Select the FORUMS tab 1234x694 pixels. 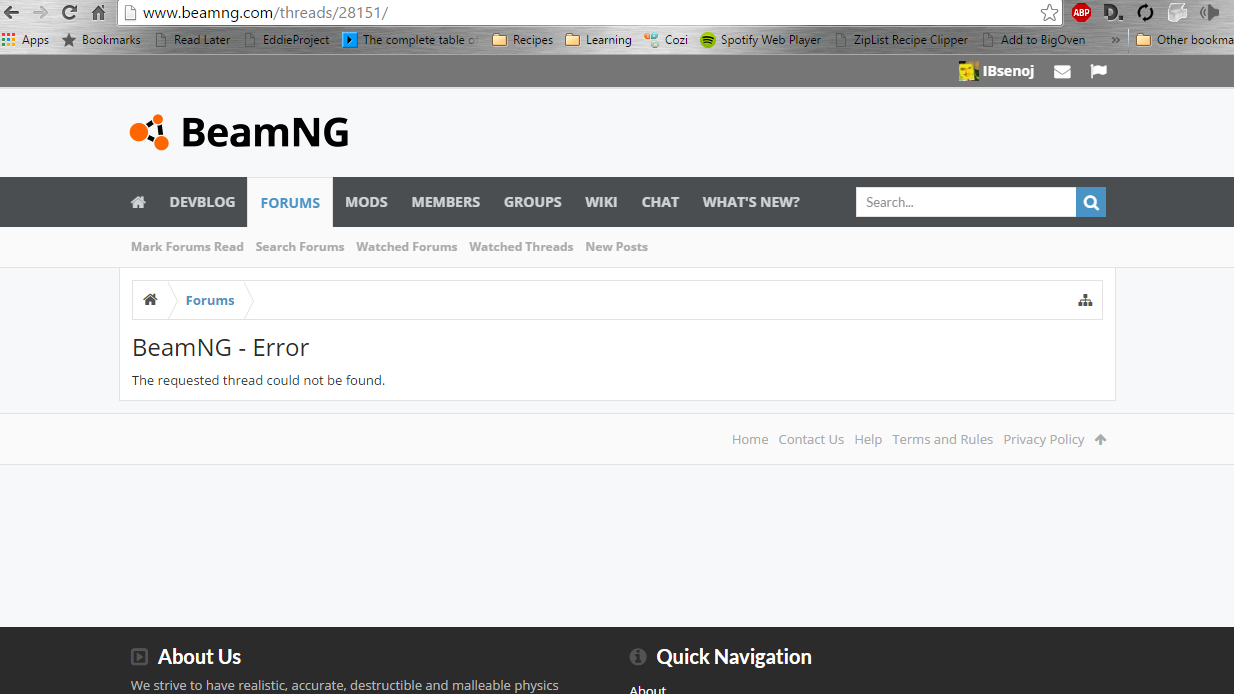coord(290,202)
